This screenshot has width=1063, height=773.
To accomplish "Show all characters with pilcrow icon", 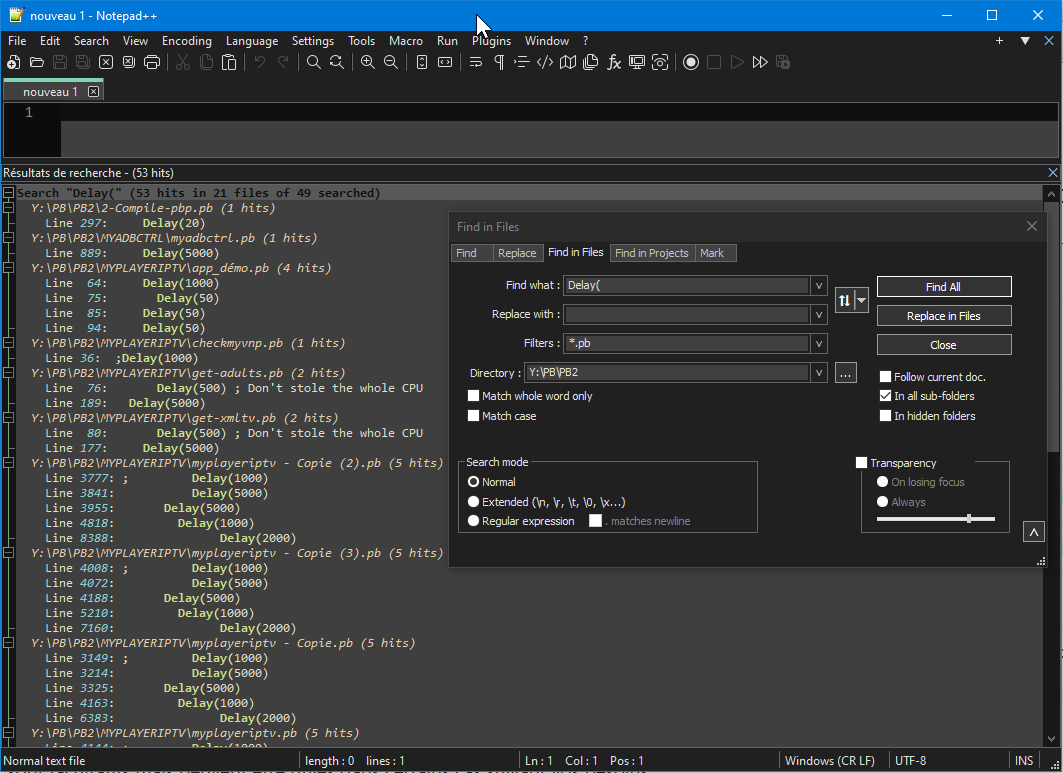I will [x=498, y=62].
